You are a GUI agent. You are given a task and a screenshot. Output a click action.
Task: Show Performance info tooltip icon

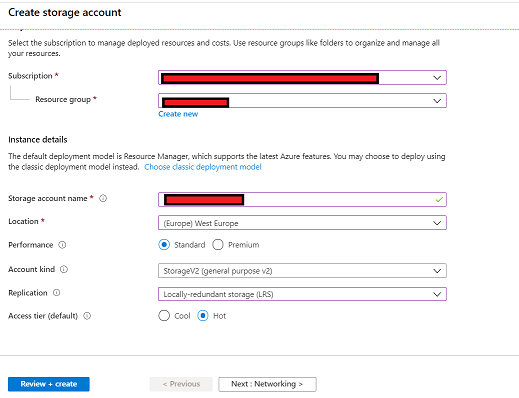pyautogui.click(x=62, y=245)
